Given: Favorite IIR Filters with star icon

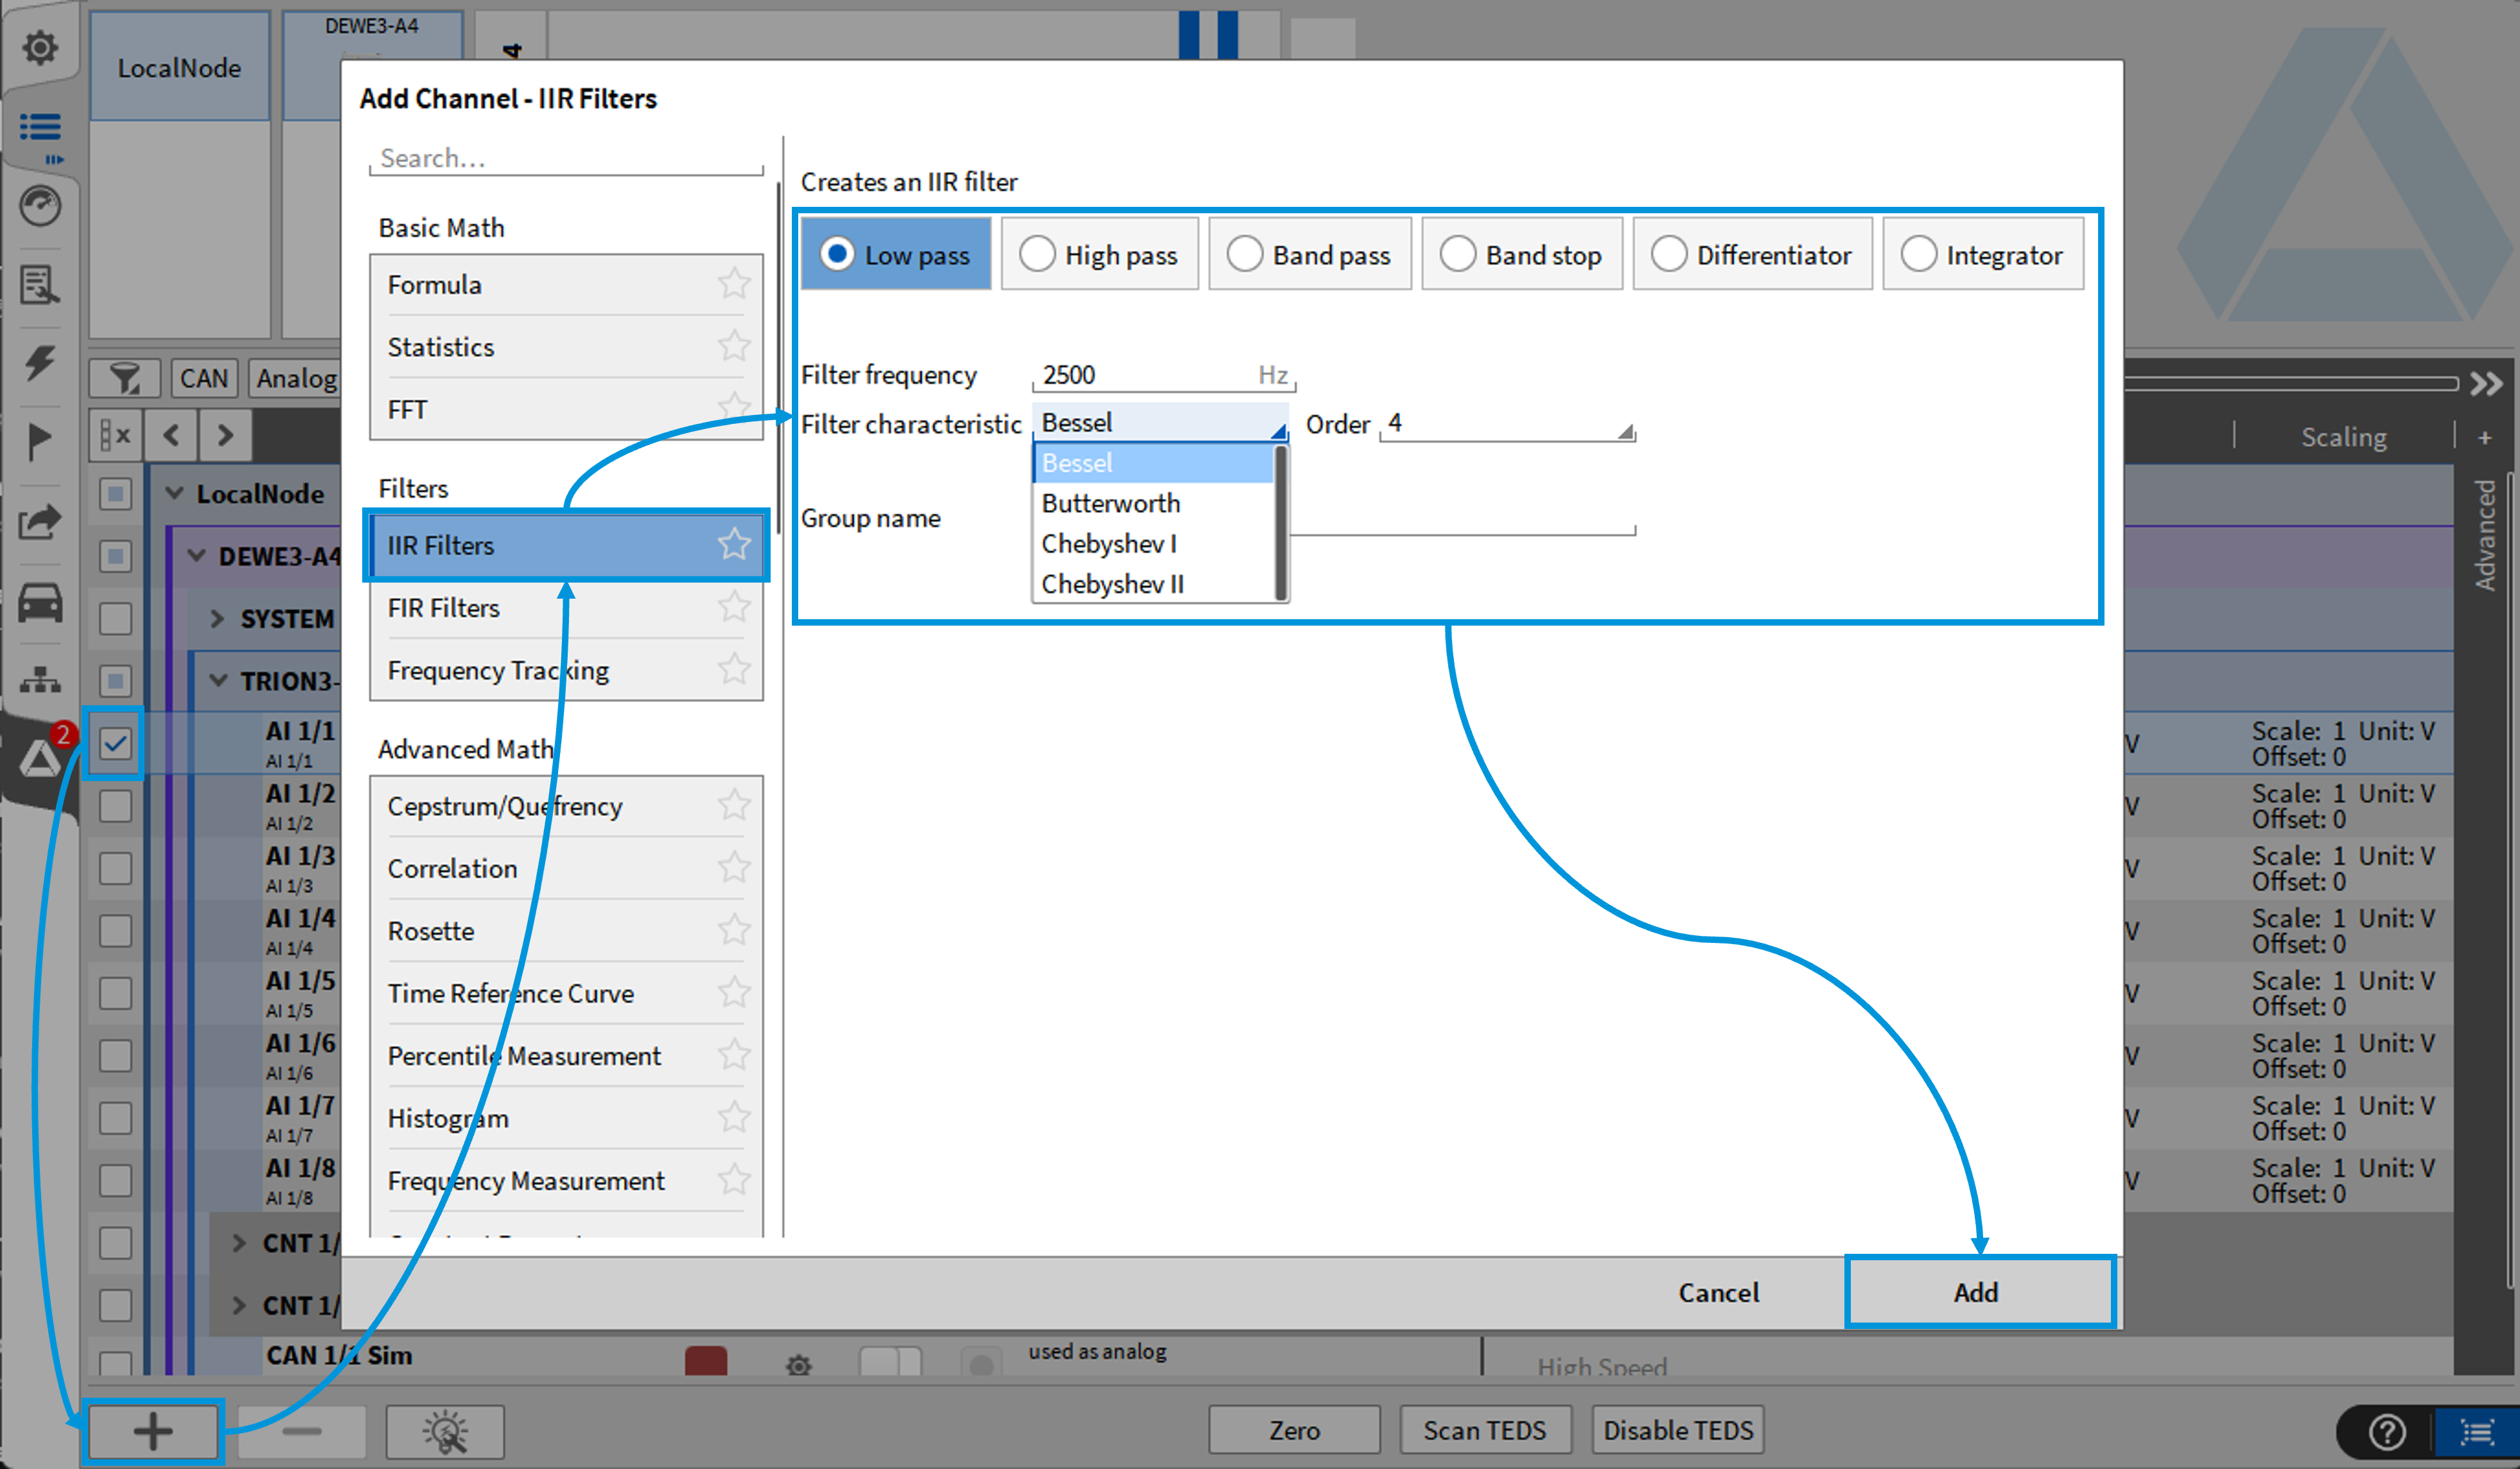Looking at the screenshot, I should (734, 545).
